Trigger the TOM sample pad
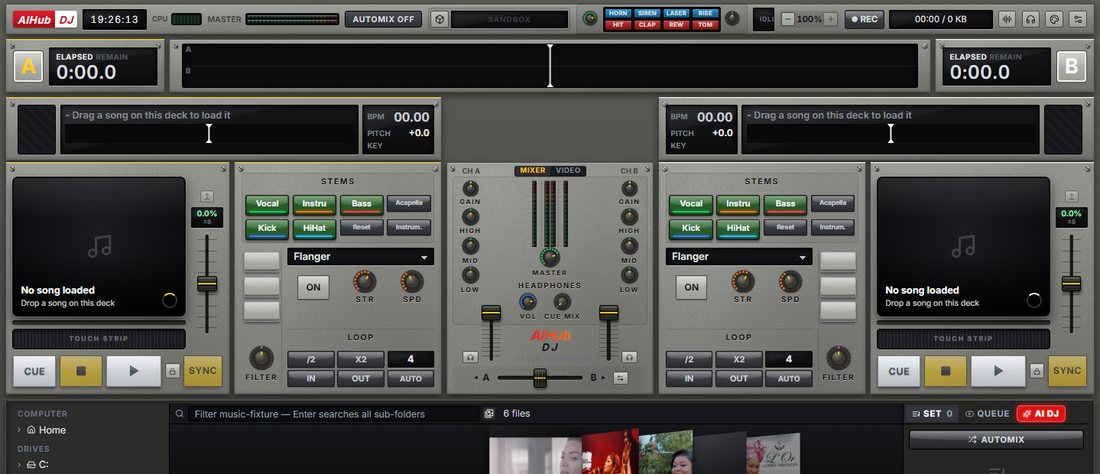Image resolution: width=1100 pixels, height=474 pixels. click(x=706, y=25)
